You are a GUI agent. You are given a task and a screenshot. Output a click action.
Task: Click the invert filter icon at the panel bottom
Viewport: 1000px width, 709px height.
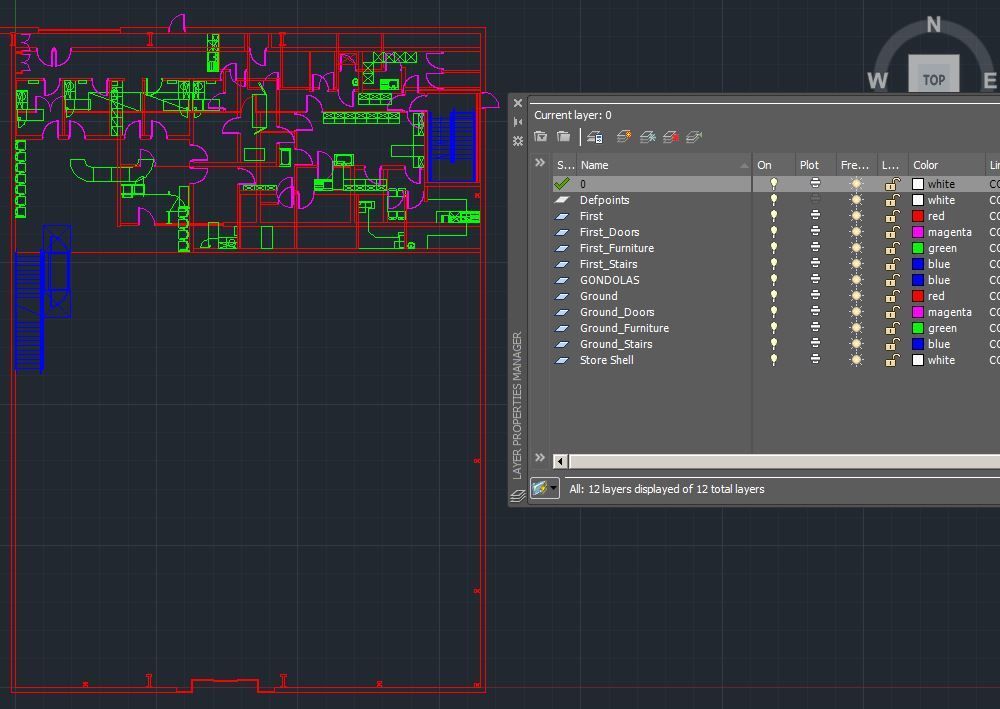[540, 488]
